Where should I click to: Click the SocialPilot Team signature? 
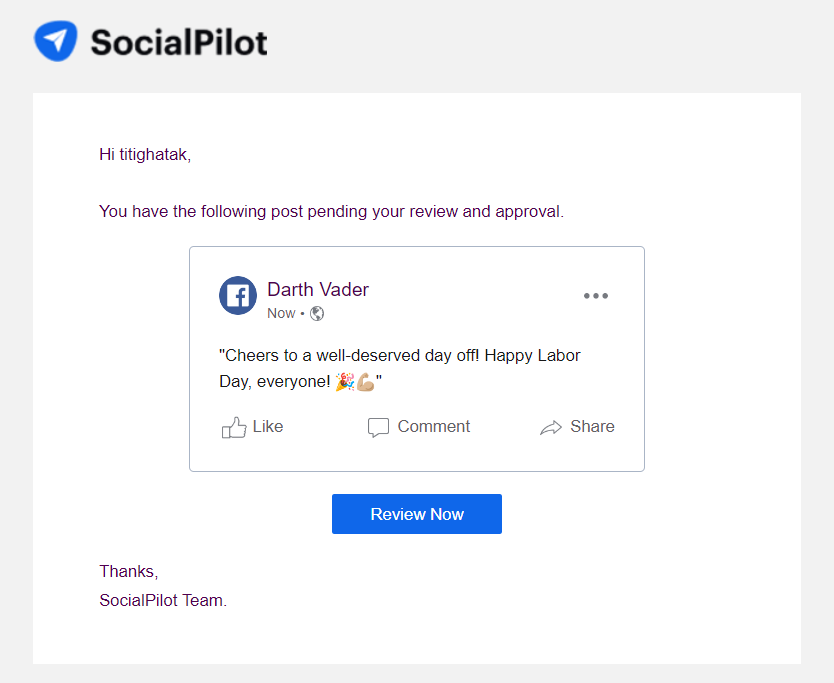(x=163, y=600)
